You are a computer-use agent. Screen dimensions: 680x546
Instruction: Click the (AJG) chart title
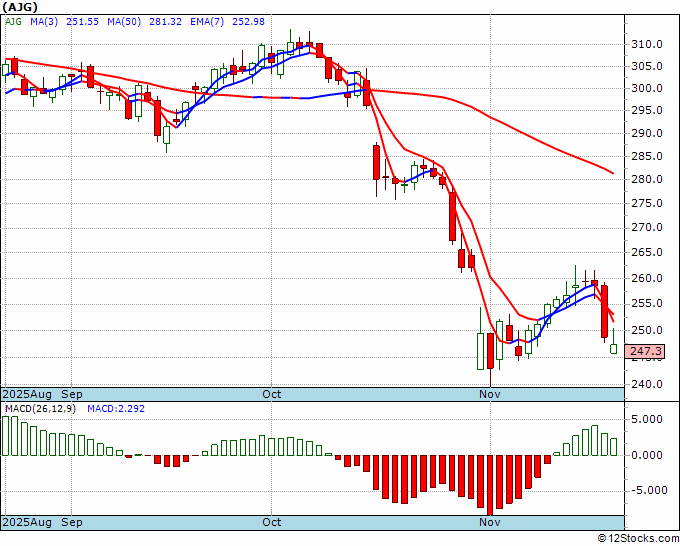click(20, 7)
